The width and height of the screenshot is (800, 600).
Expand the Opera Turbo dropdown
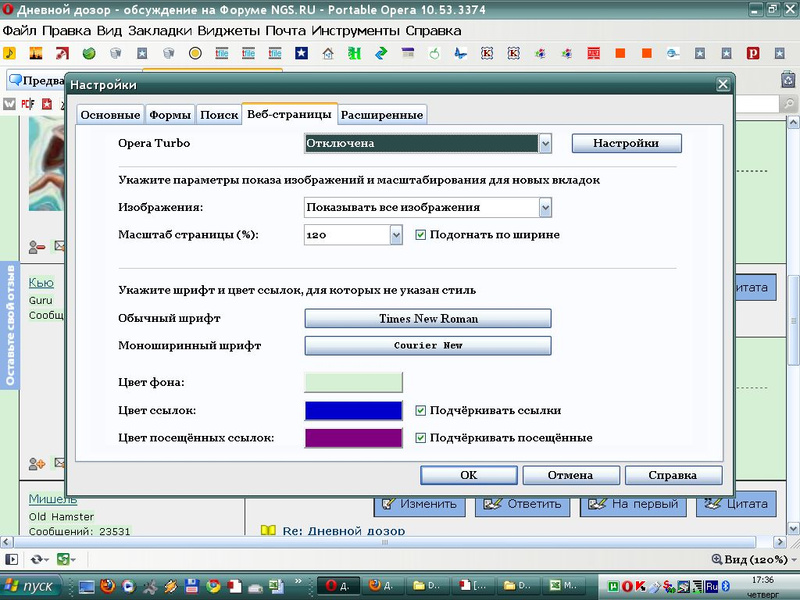click(545, 144)
